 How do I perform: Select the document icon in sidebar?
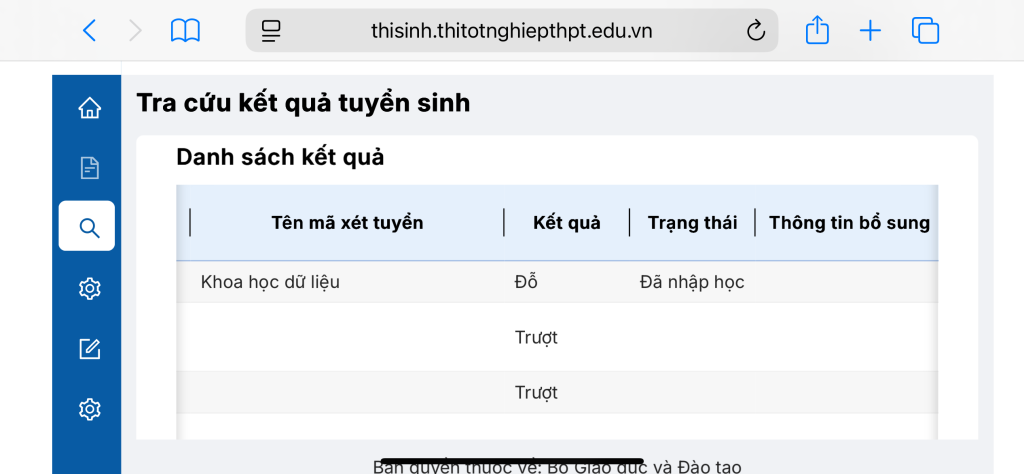(x=89, y=168)
